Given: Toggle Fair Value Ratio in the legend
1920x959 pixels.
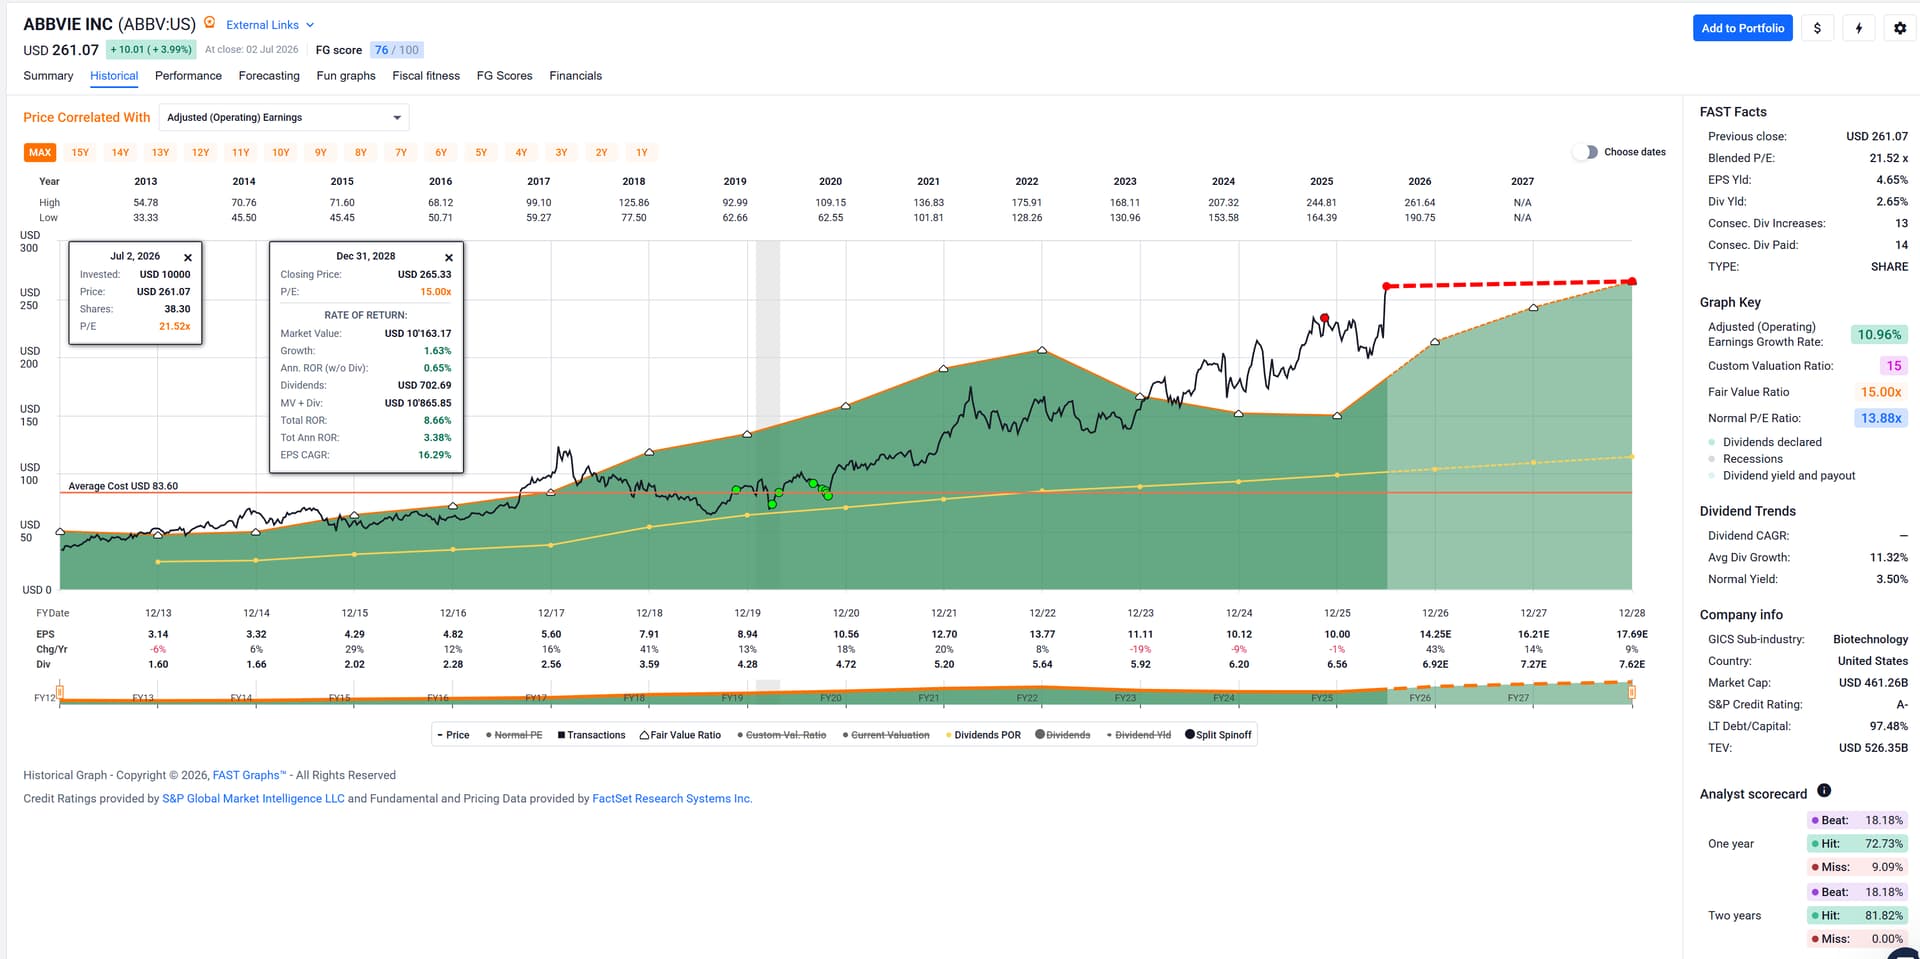Looking at the screenshot, I should click(680, 735).
